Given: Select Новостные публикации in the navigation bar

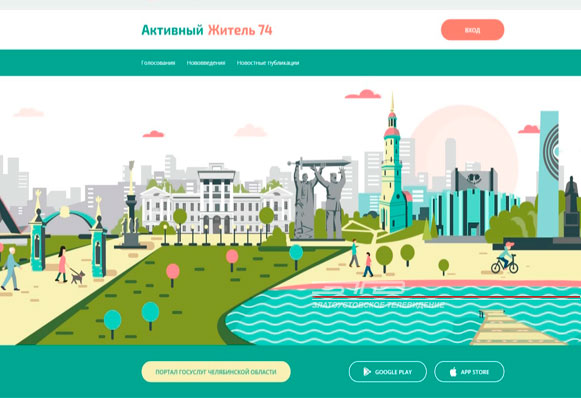Looking at the screenshot, I should click(x=268, y=63).
